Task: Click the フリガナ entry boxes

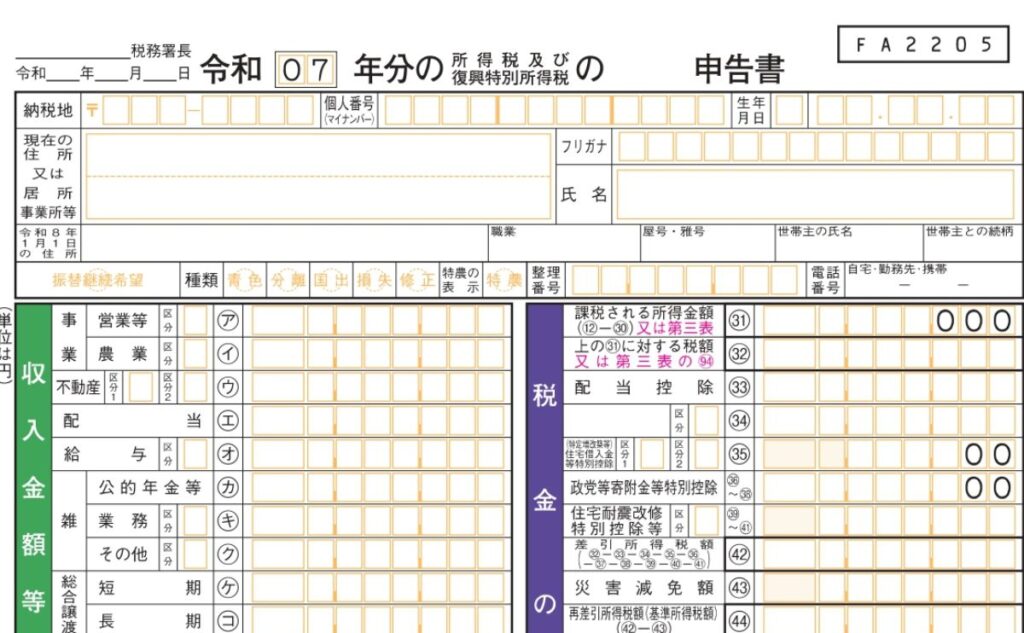Action: (x=815, y=146)
